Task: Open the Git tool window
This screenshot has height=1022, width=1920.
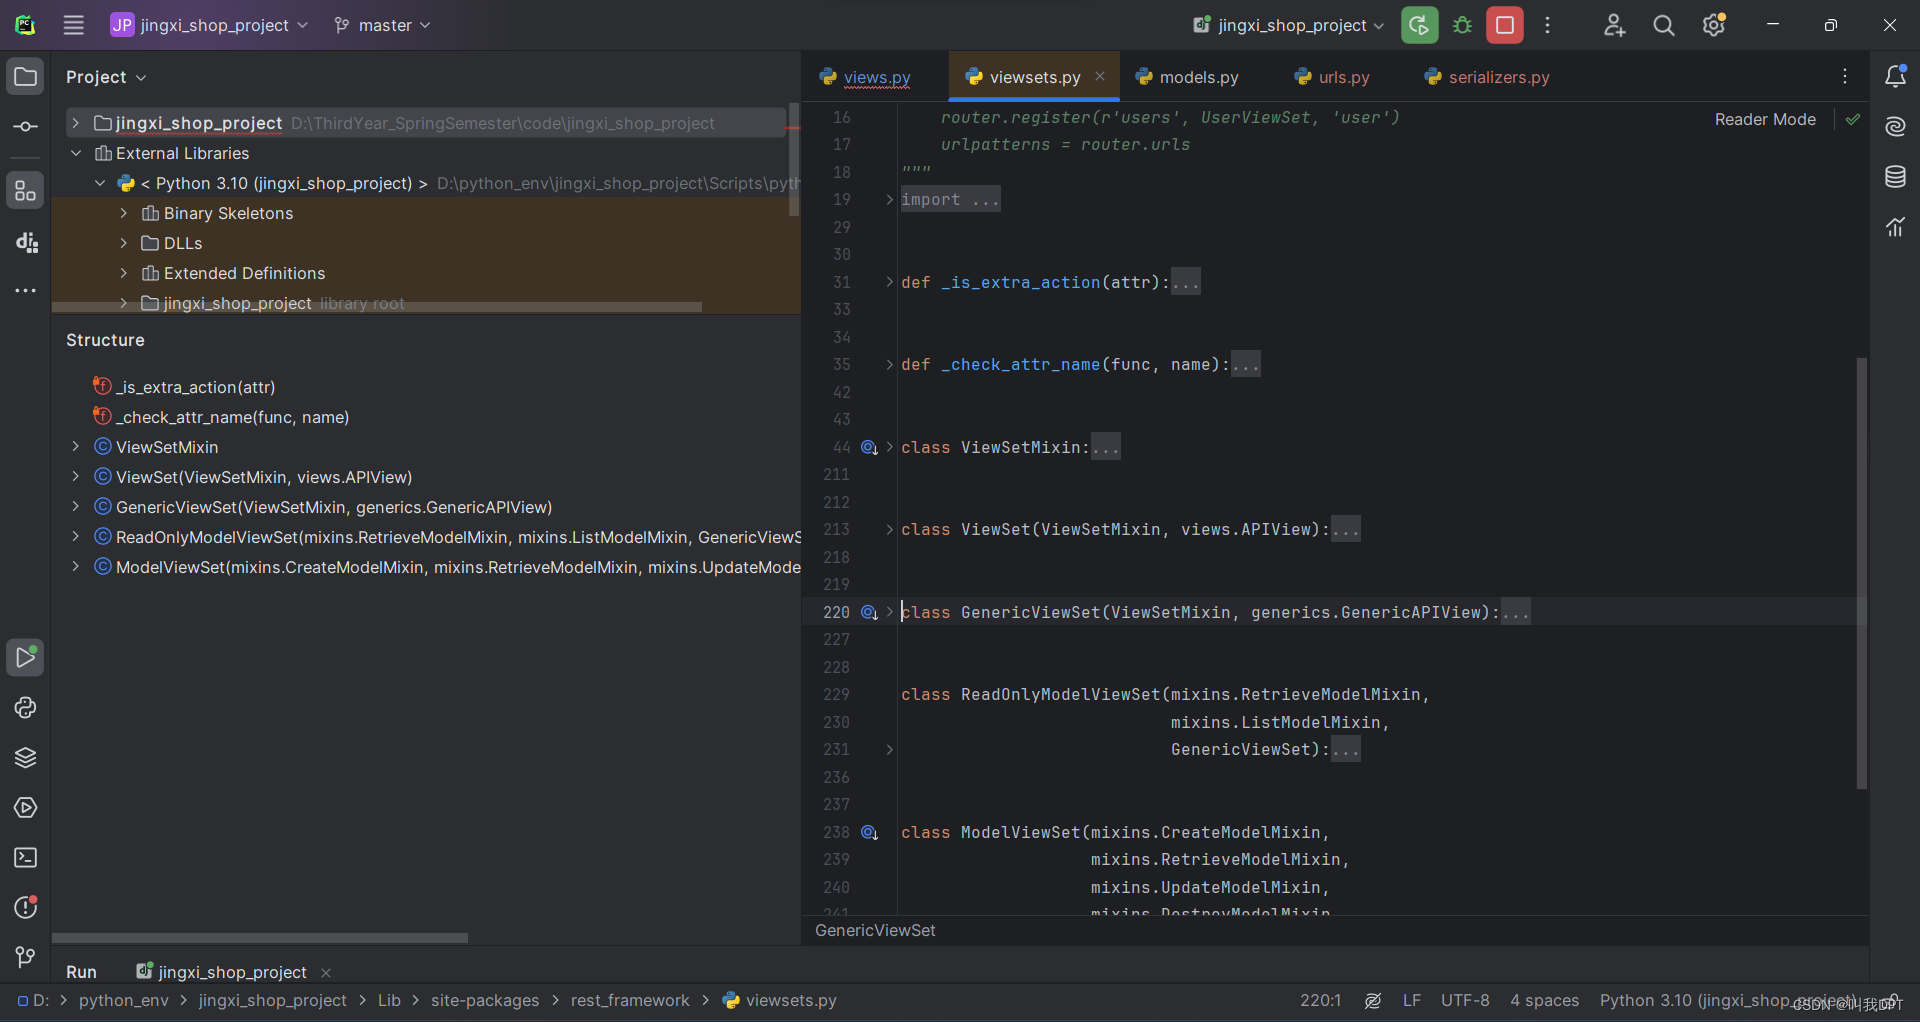Action: (x=26, y=957)
